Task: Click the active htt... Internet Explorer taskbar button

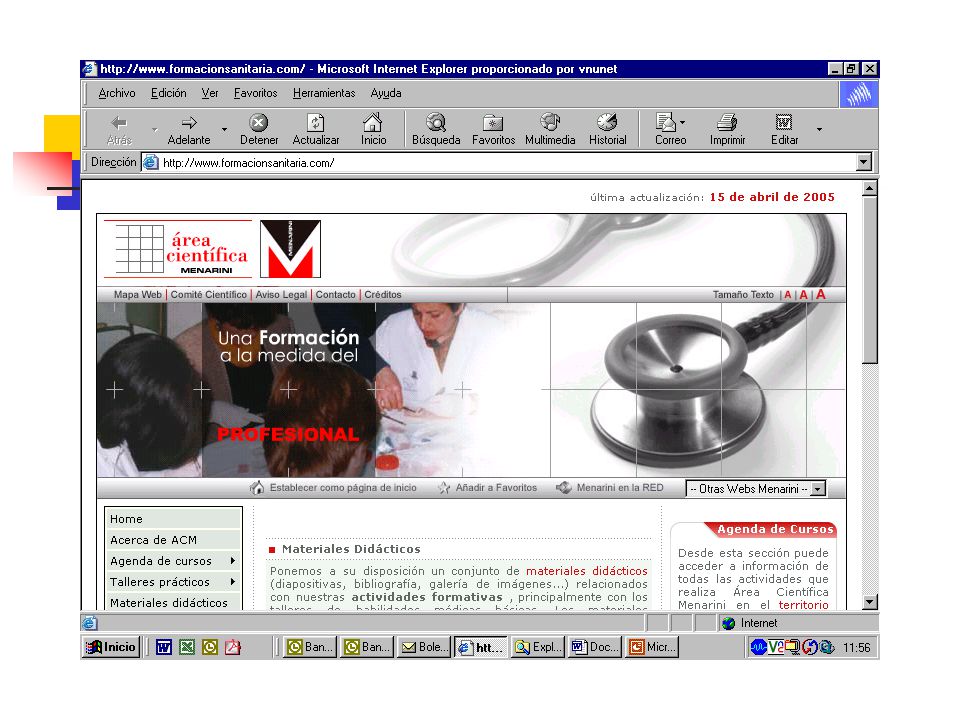Action: click(481, 647)
